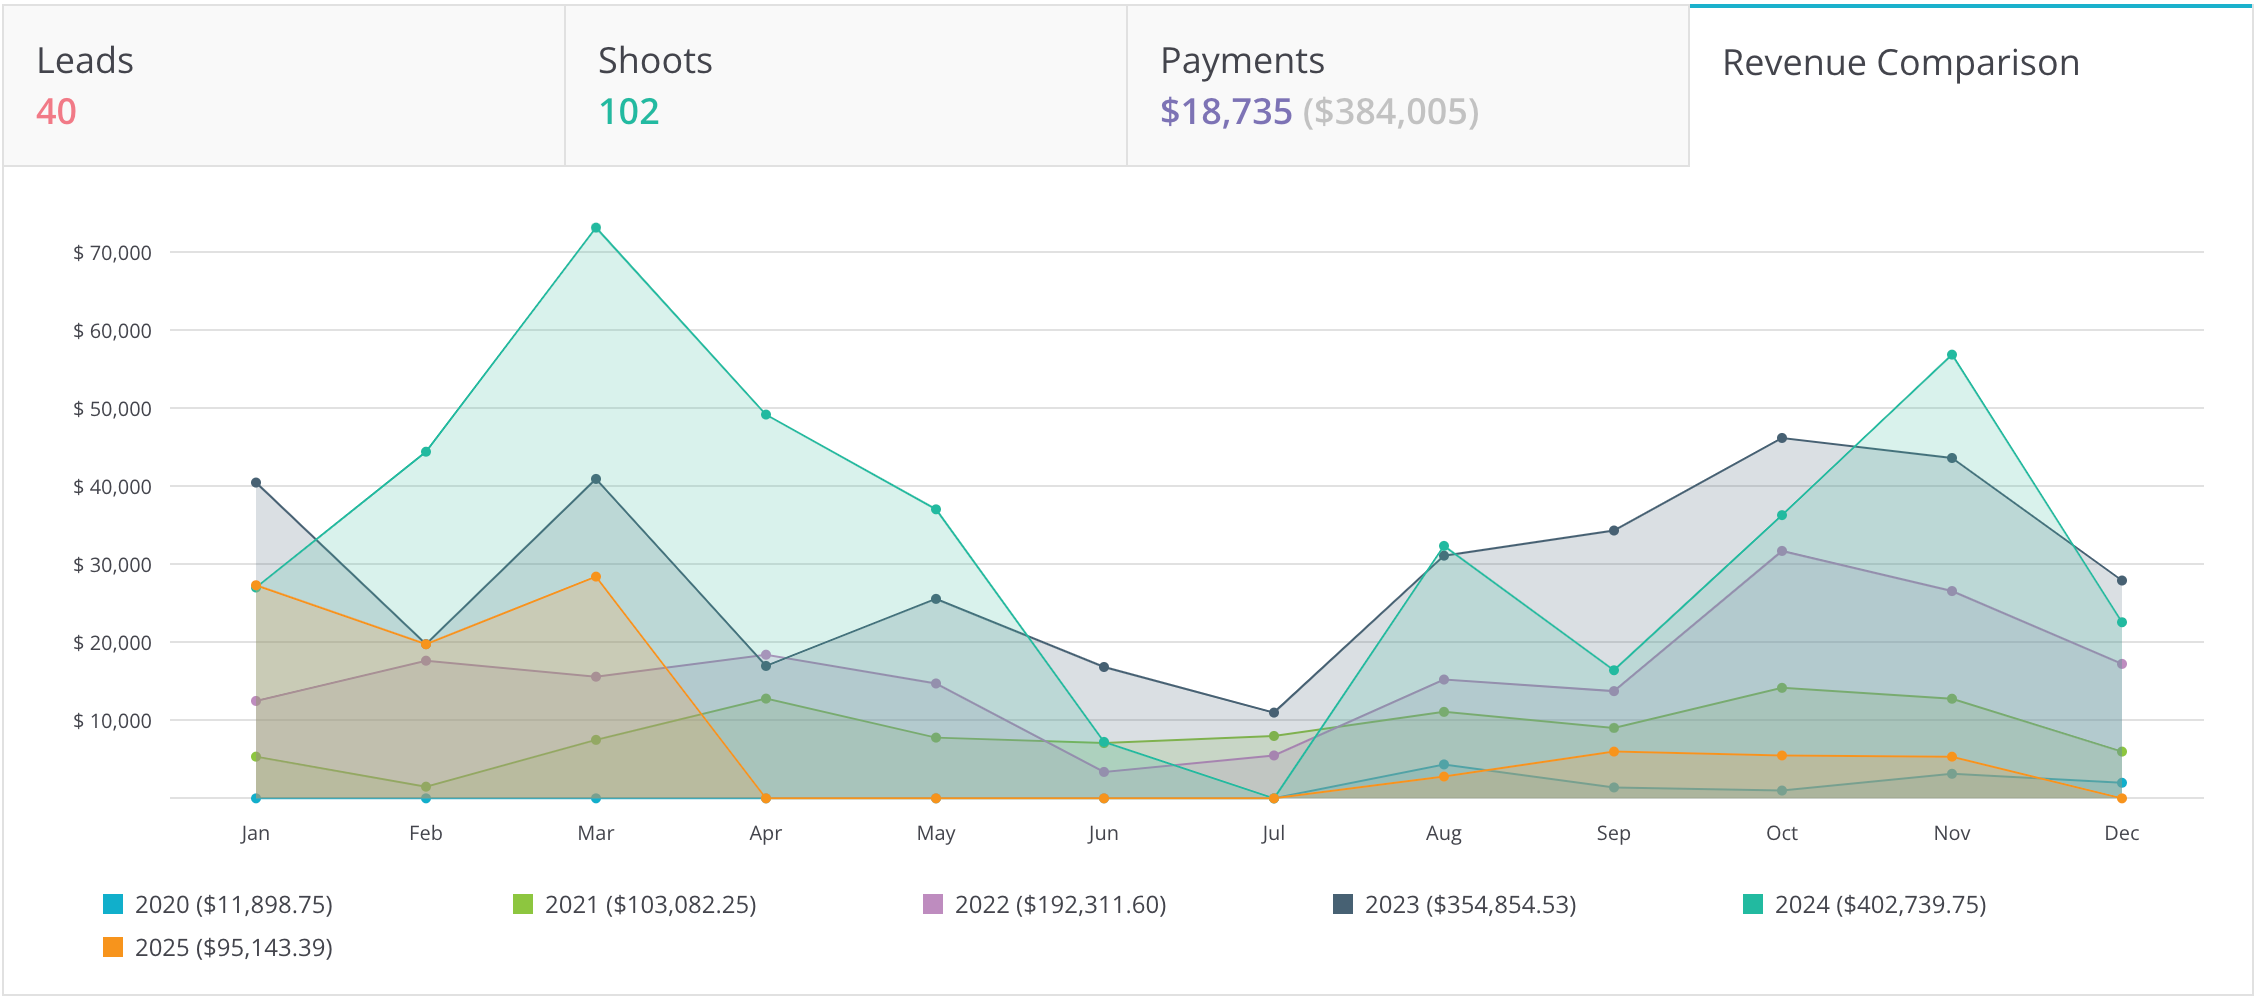Click the 2022 purple legend swatch

click(x=933, y=904)
